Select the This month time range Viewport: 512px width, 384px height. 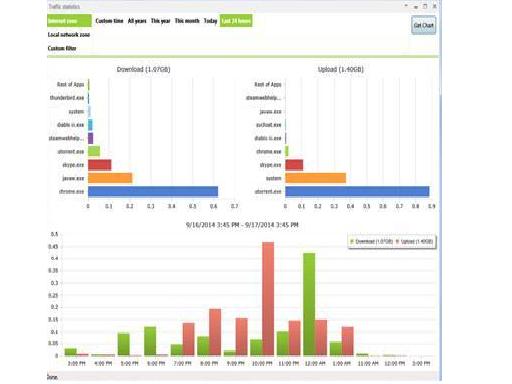click(187, 21)
